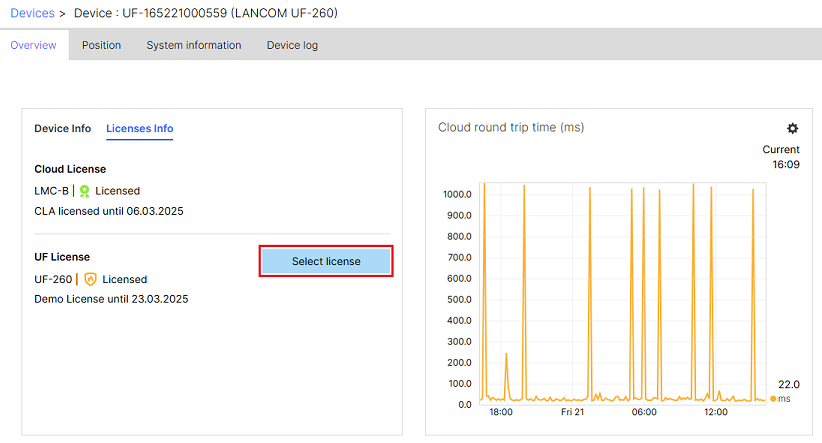Image resolution: width=822 pixels, height=443 pixels.
Task: Click the 12:00 x-axis label
Action: [x=716, y=412]
